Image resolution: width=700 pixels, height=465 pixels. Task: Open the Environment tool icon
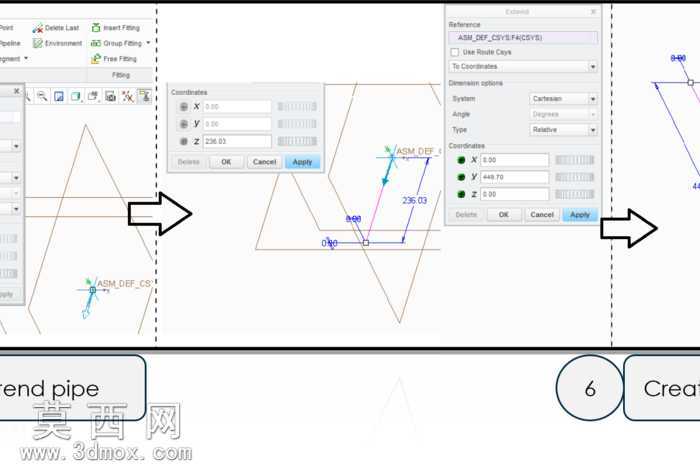coord(38,43)
